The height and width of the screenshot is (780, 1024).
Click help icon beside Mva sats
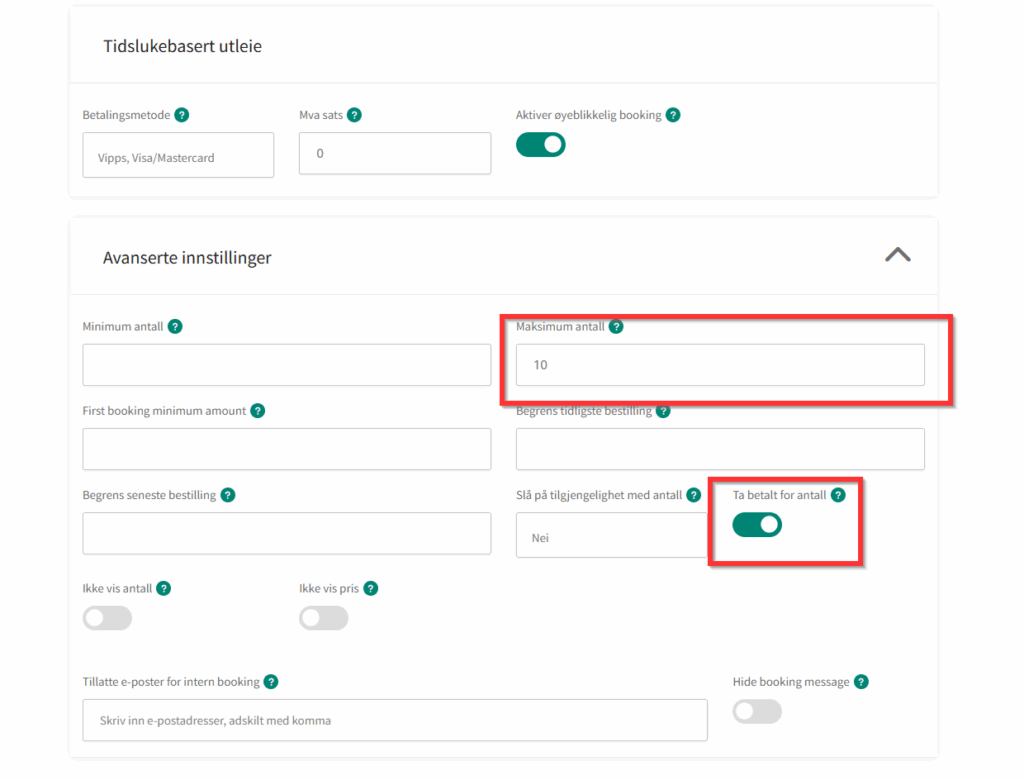coord(354,115)
